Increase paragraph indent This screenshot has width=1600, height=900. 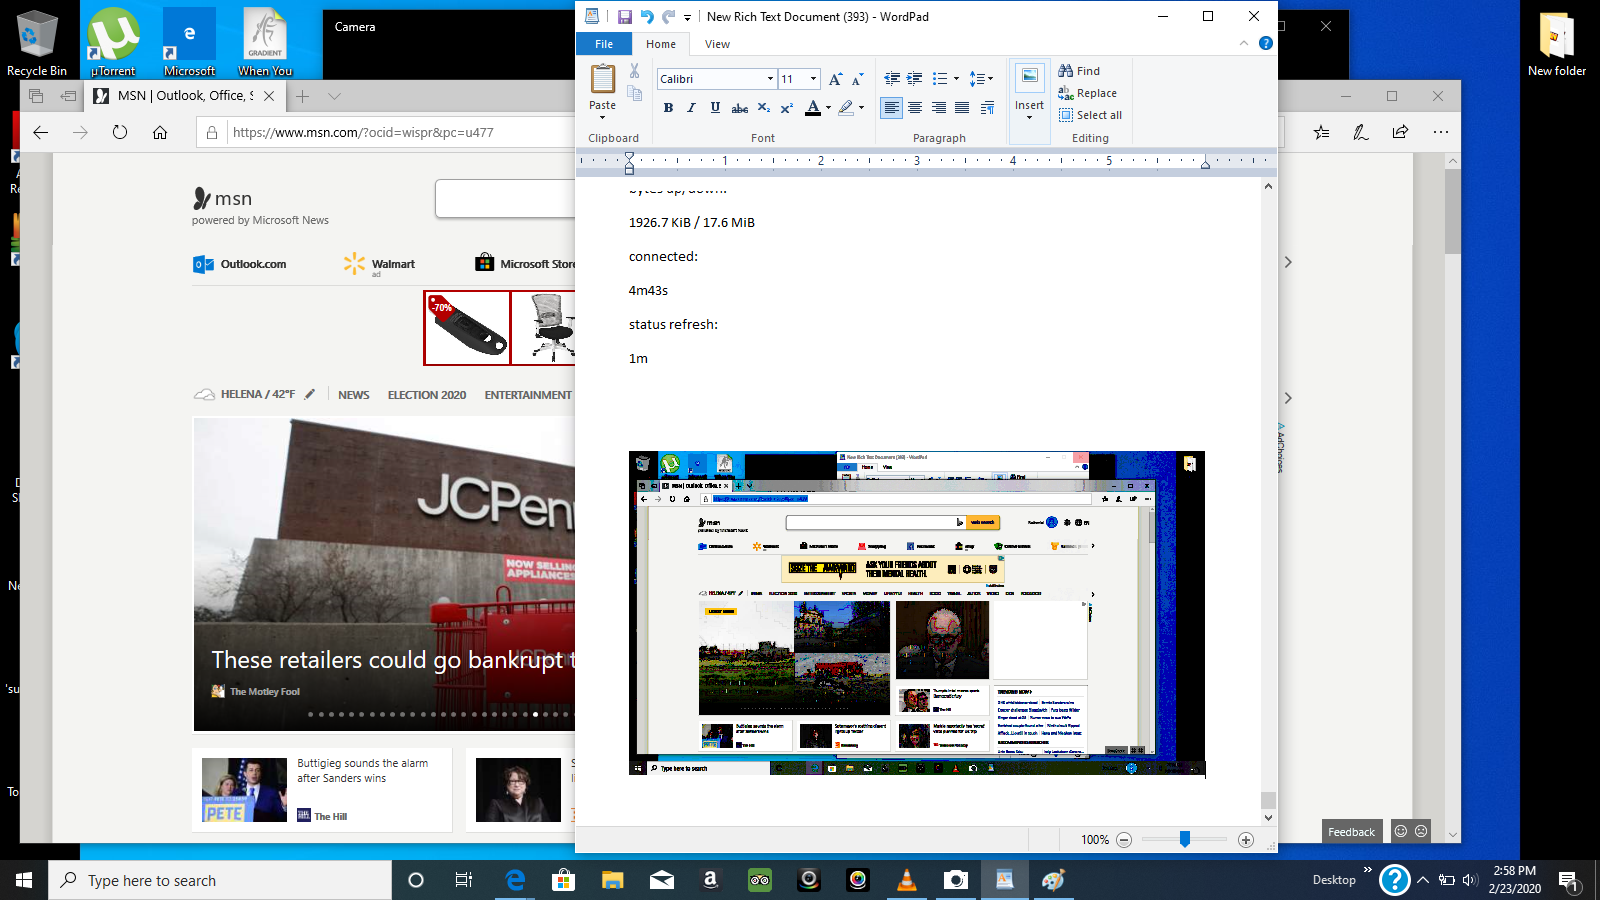(x=915, y=79)
